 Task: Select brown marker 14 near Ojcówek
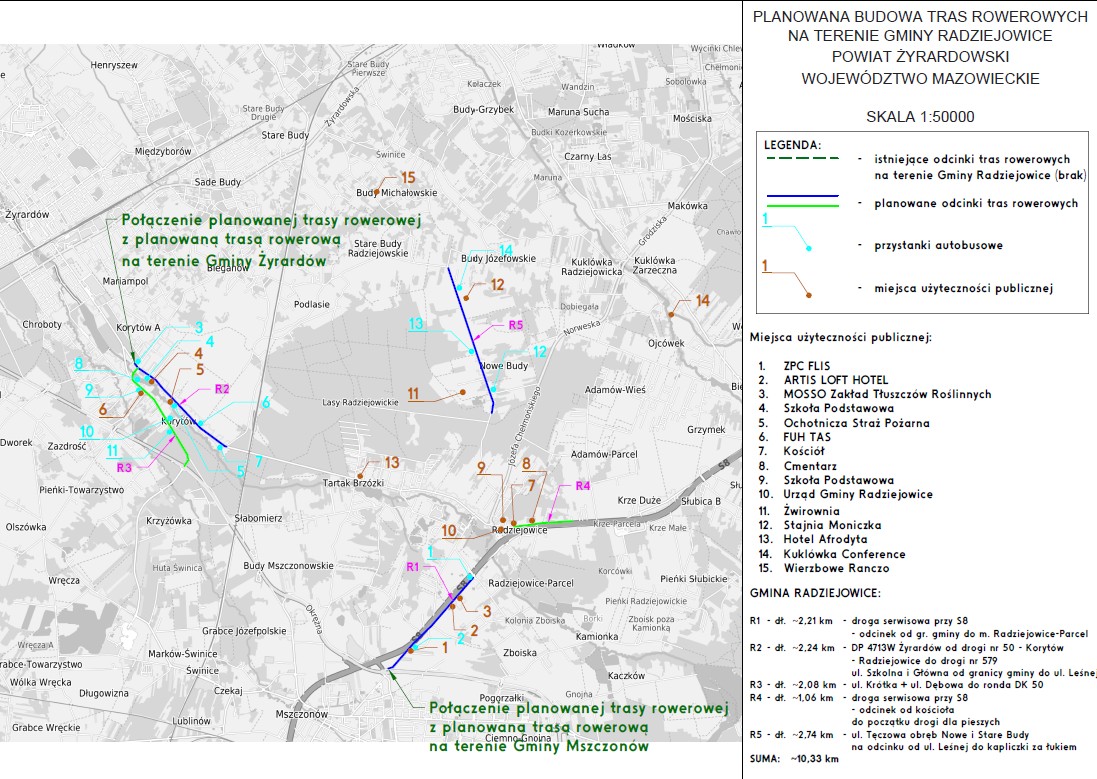tap(702, 300)
